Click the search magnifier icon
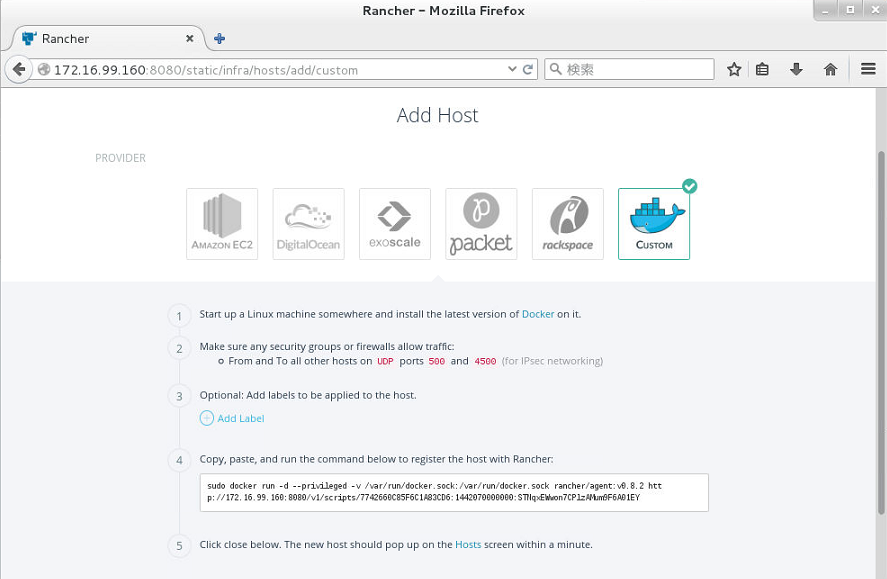This screenshot has width=887, height=579. coord(556,69)
